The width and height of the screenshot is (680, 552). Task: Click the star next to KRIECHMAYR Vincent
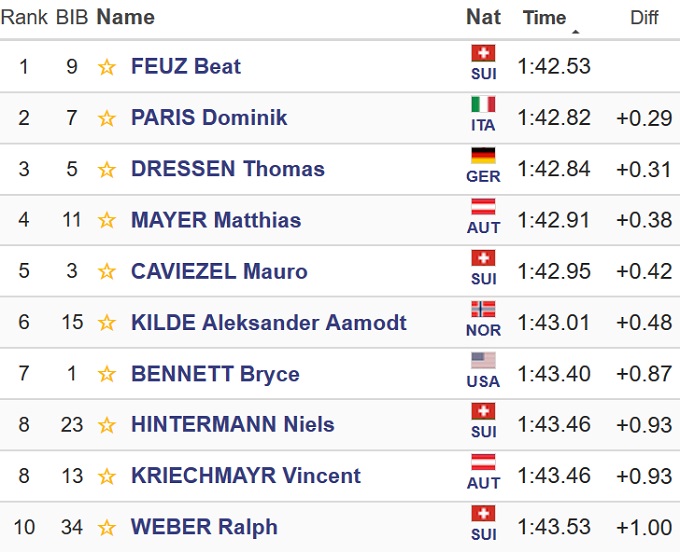click(x=107, y=476)
